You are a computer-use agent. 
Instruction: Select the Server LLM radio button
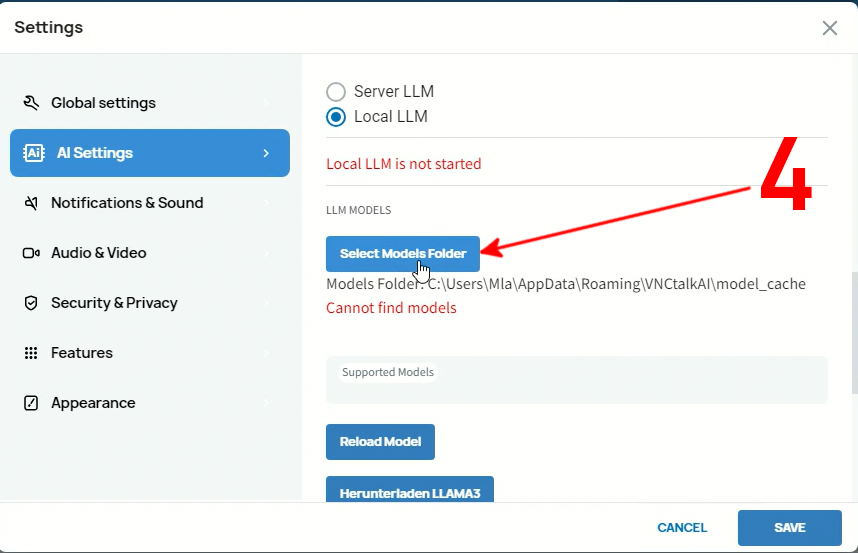tap(336, 91)
